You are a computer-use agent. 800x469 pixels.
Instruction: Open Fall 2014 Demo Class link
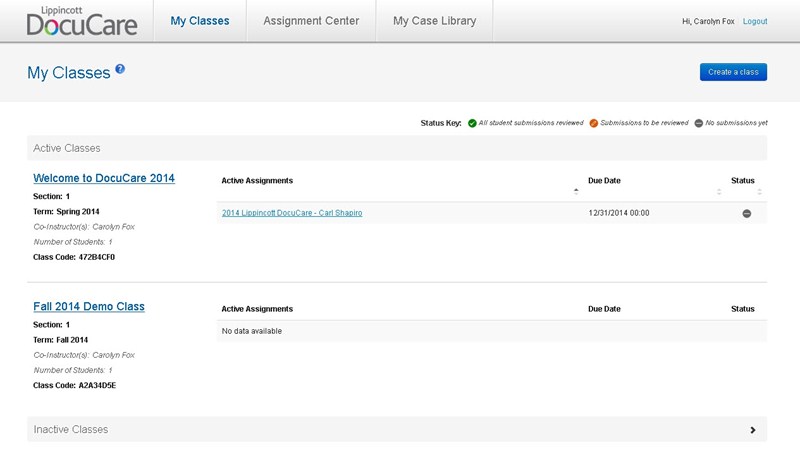pyautogui.click(x=89, y=306)
